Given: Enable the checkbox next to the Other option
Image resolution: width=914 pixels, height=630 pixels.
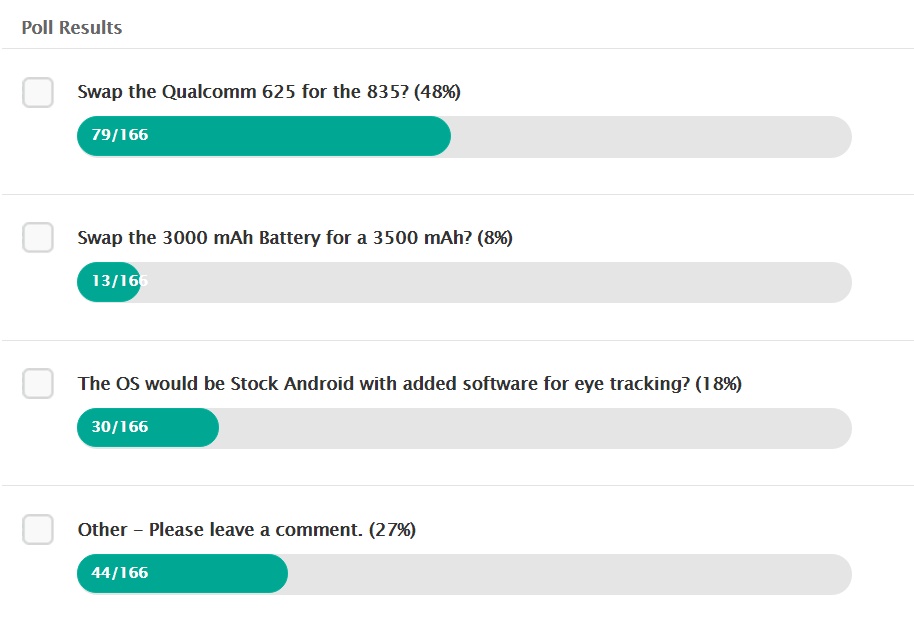Looking at the screenshot, I should pos(37,530).
